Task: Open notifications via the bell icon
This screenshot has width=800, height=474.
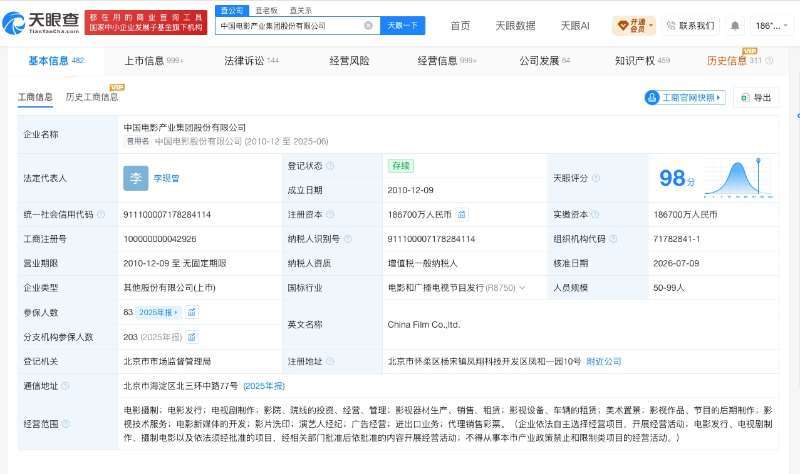Action: (x=735, y=26)
